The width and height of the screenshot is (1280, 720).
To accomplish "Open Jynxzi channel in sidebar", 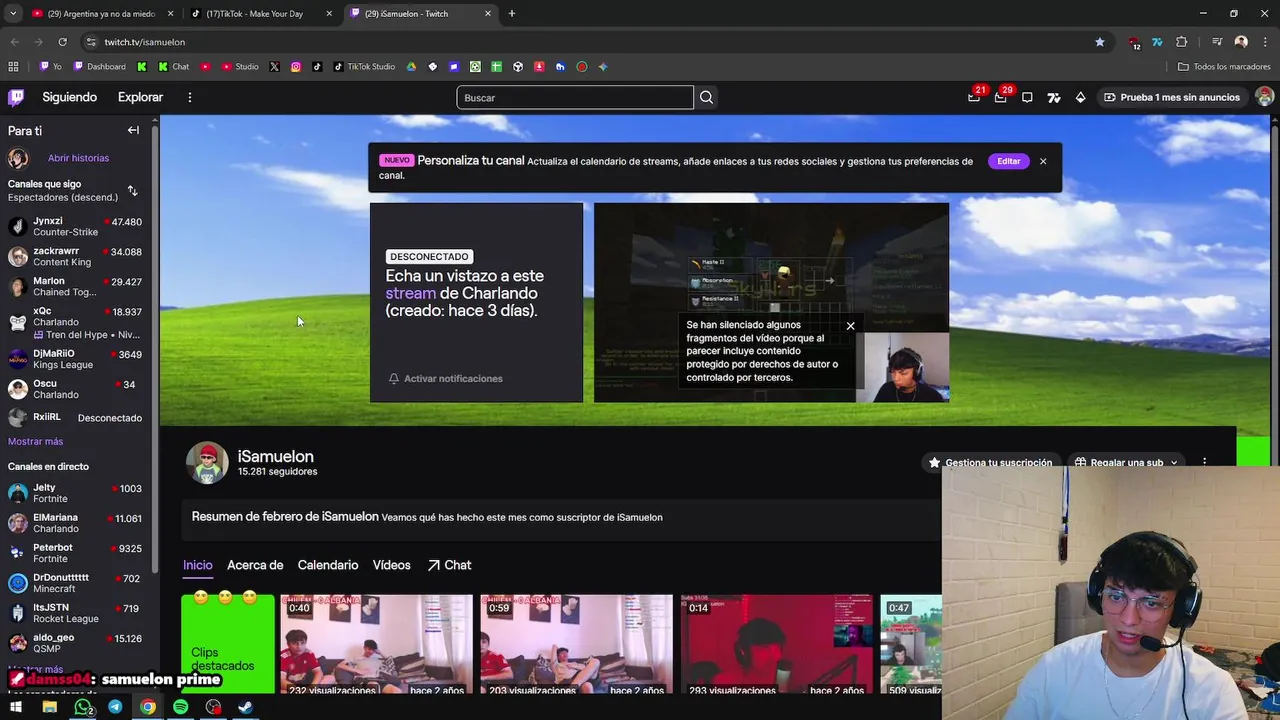I will (75, 226).
